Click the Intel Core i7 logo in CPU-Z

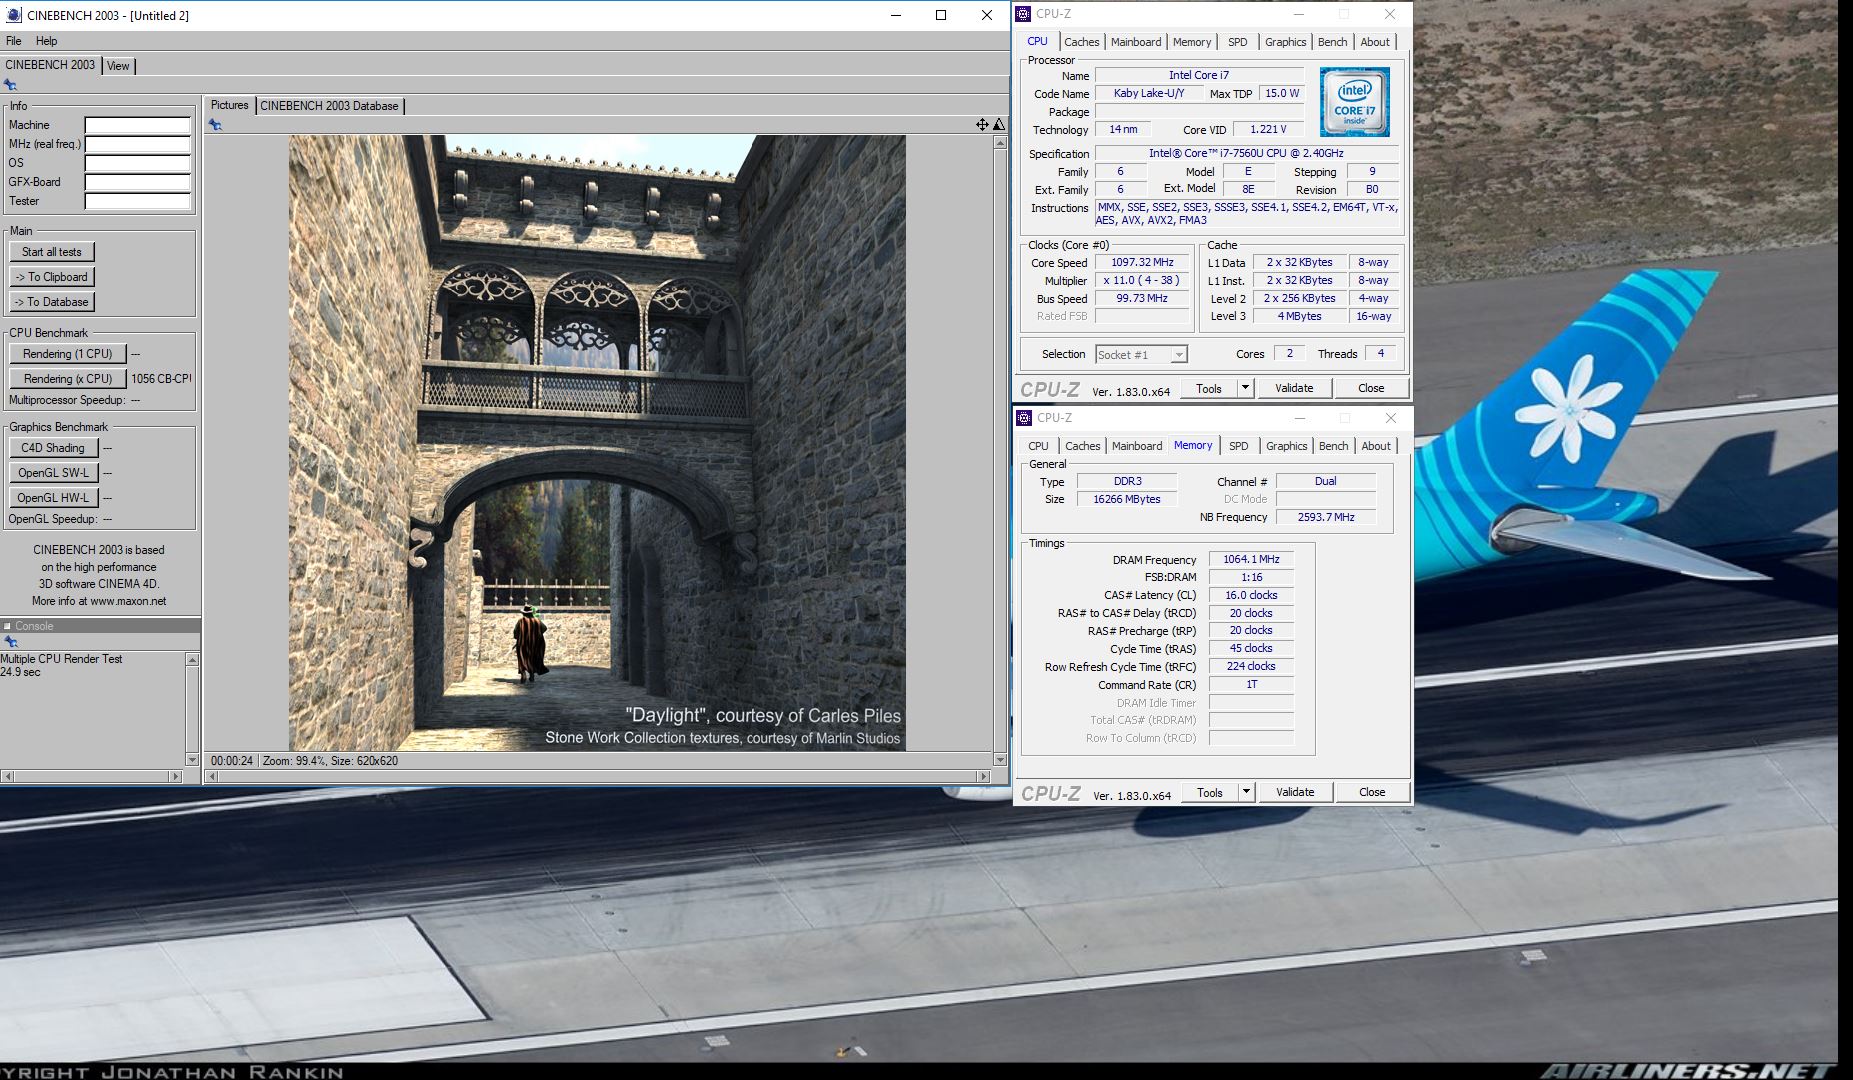(x=1354, y=102)
